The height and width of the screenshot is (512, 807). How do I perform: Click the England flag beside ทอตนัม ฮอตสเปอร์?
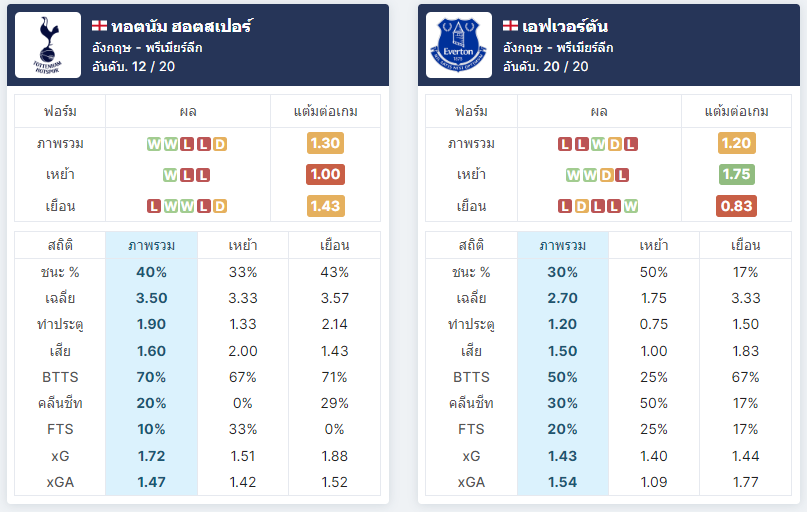coord(99,25)
